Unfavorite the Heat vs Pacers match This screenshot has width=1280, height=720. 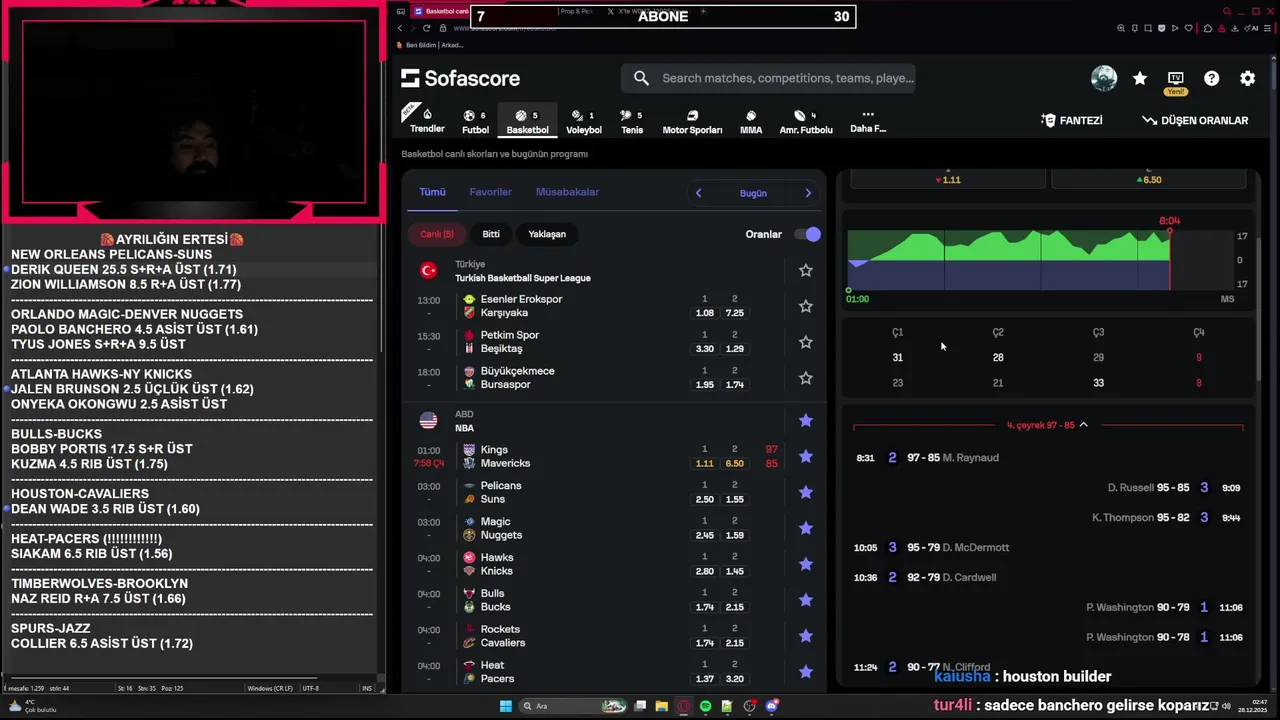pyautogui.click(x=806, y=672)
